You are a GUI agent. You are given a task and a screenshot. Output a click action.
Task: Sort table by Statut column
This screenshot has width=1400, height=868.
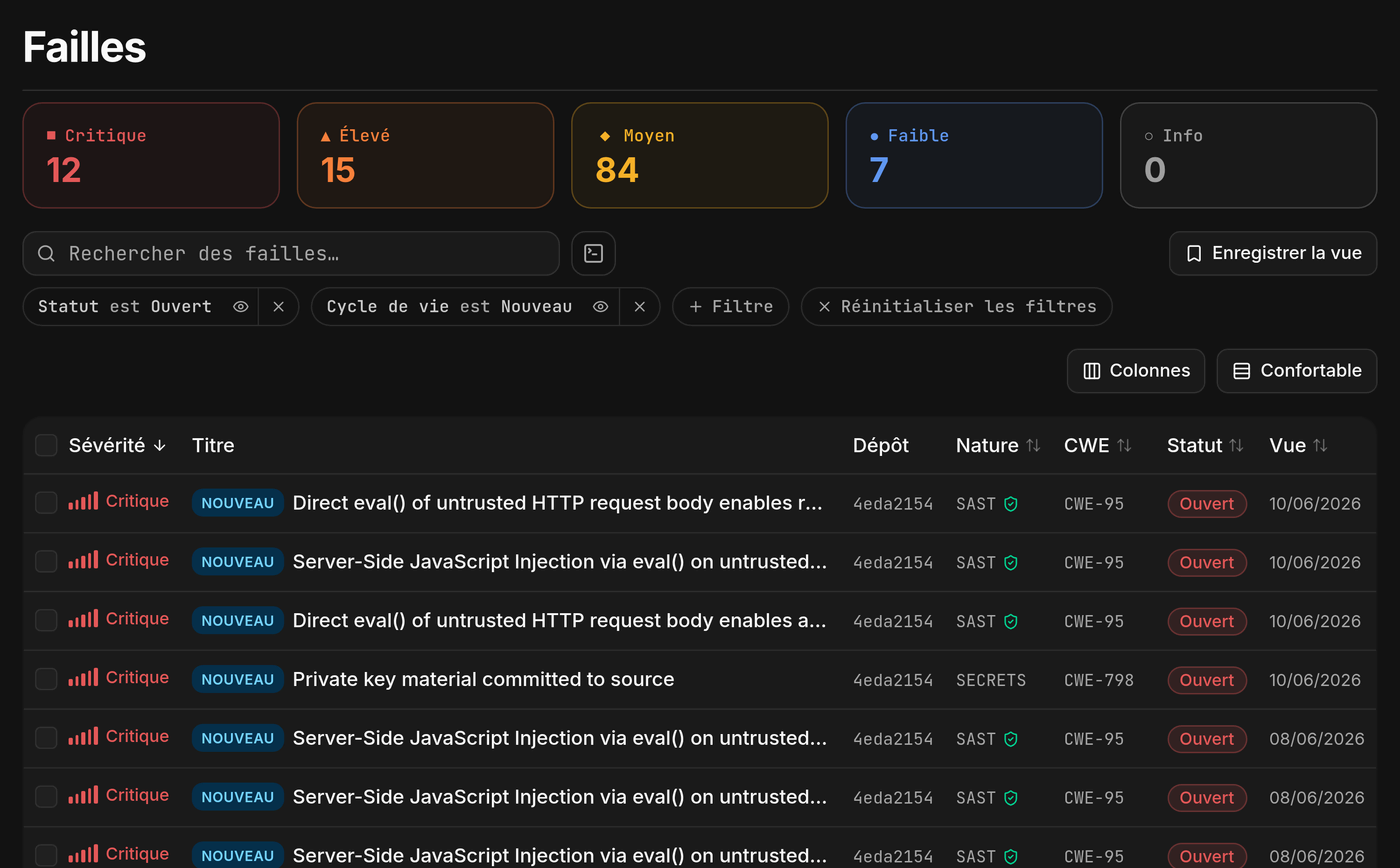point(1205,446)
